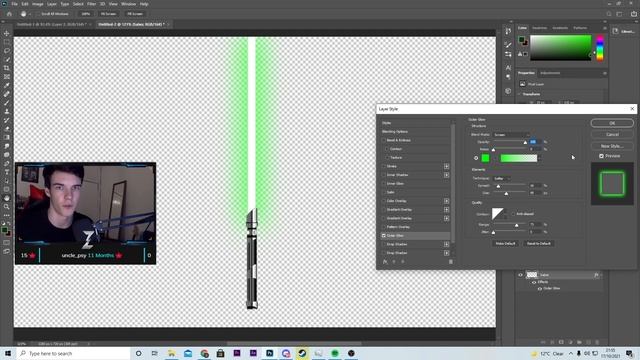Open the Layer menu
This screenshot has width=640, height=360.
[52, 4]
